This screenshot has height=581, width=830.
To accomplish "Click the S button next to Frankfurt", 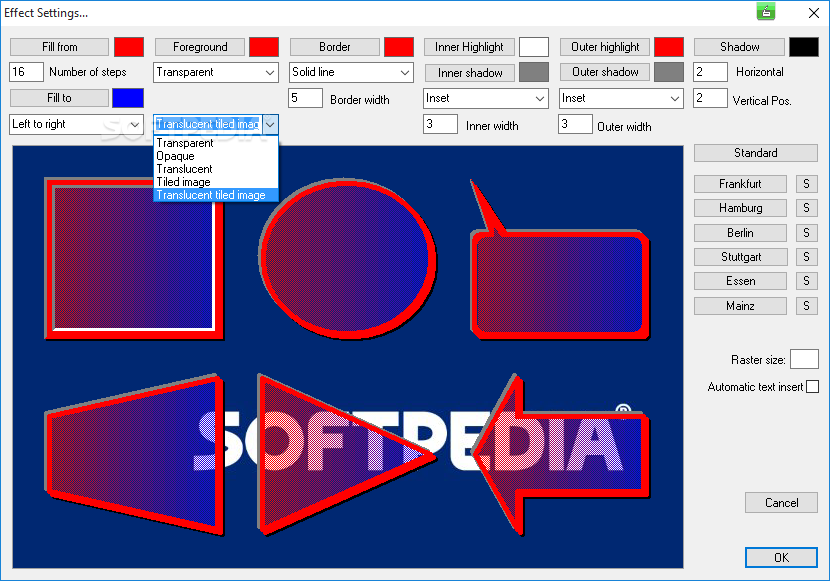I will pyautogui.click(x=806, y=184).
